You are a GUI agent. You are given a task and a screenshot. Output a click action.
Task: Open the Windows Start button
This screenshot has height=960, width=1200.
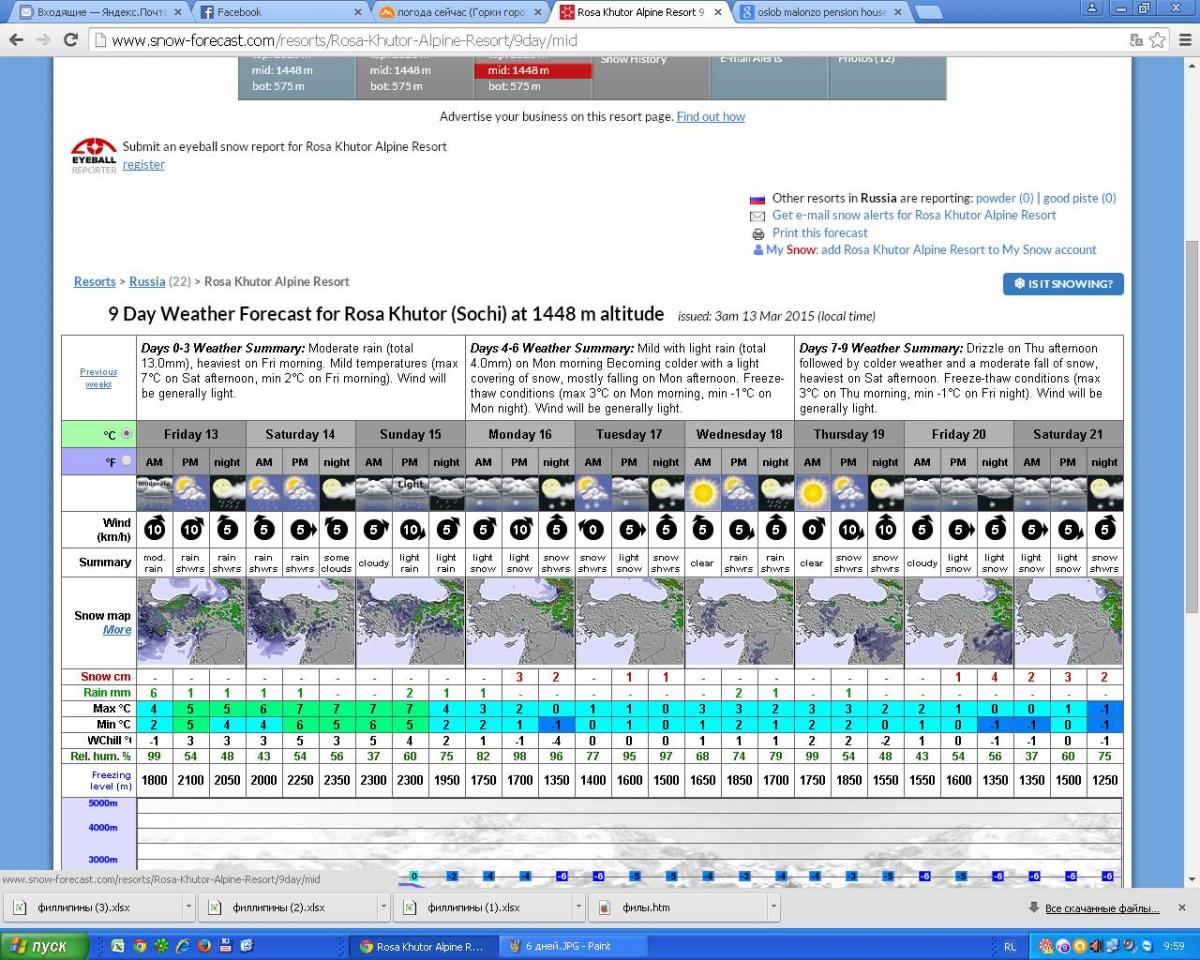pyautogui.click(x=42, y=946)
